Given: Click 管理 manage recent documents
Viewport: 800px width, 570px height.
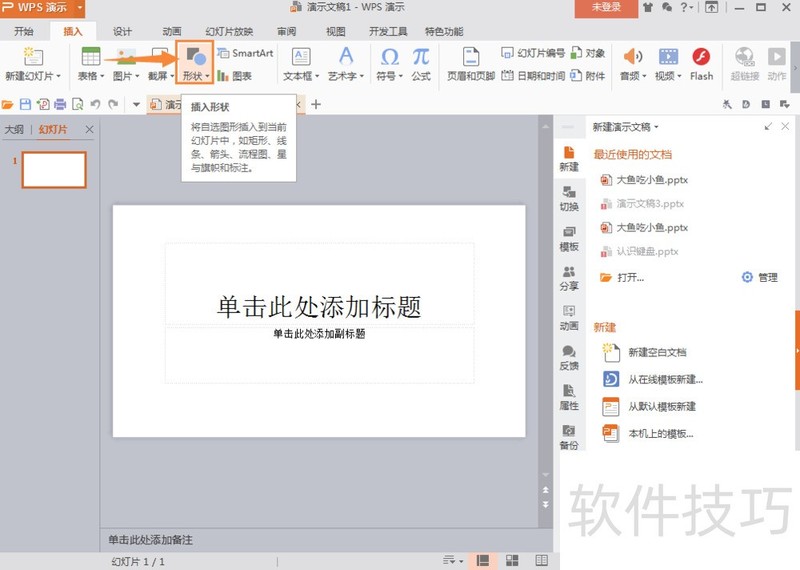Looking at the screenshot, I should coord(760,278).
